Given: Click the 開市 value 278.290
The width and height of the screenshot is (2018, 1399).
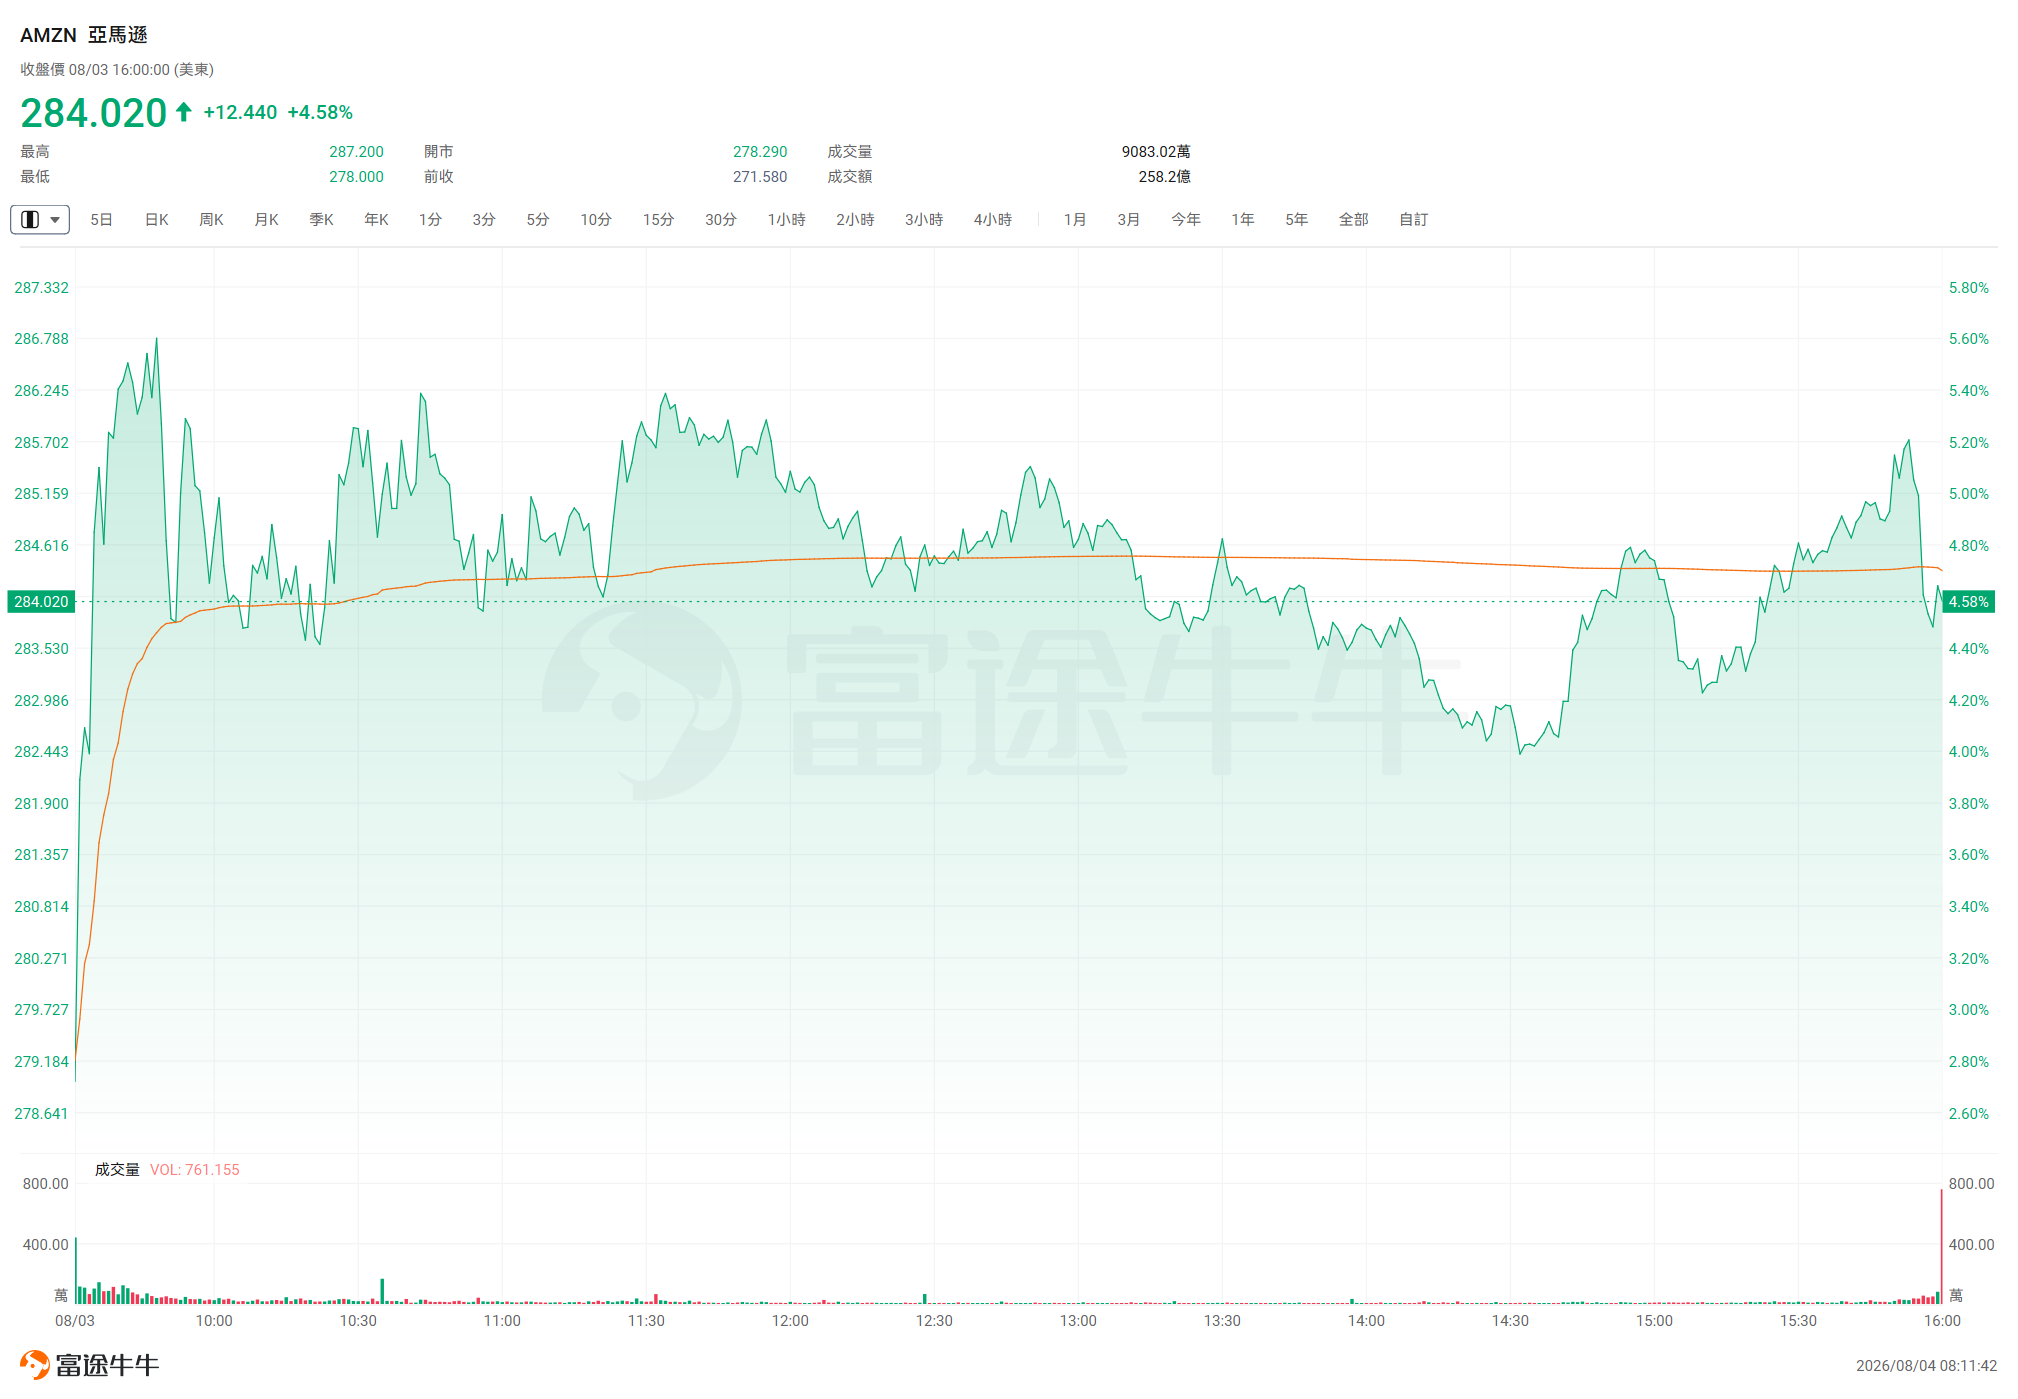Looking at the screenshot, I should [760, 151].
